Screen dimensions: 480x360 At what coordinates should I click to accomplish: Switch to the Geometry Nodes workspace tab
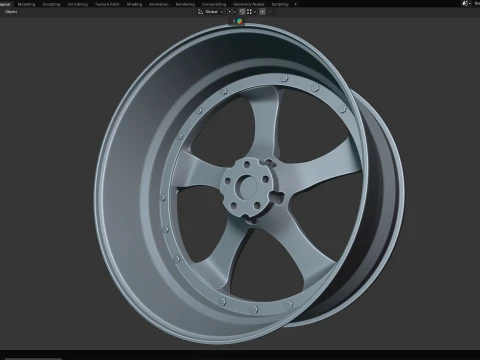[249, 4]
